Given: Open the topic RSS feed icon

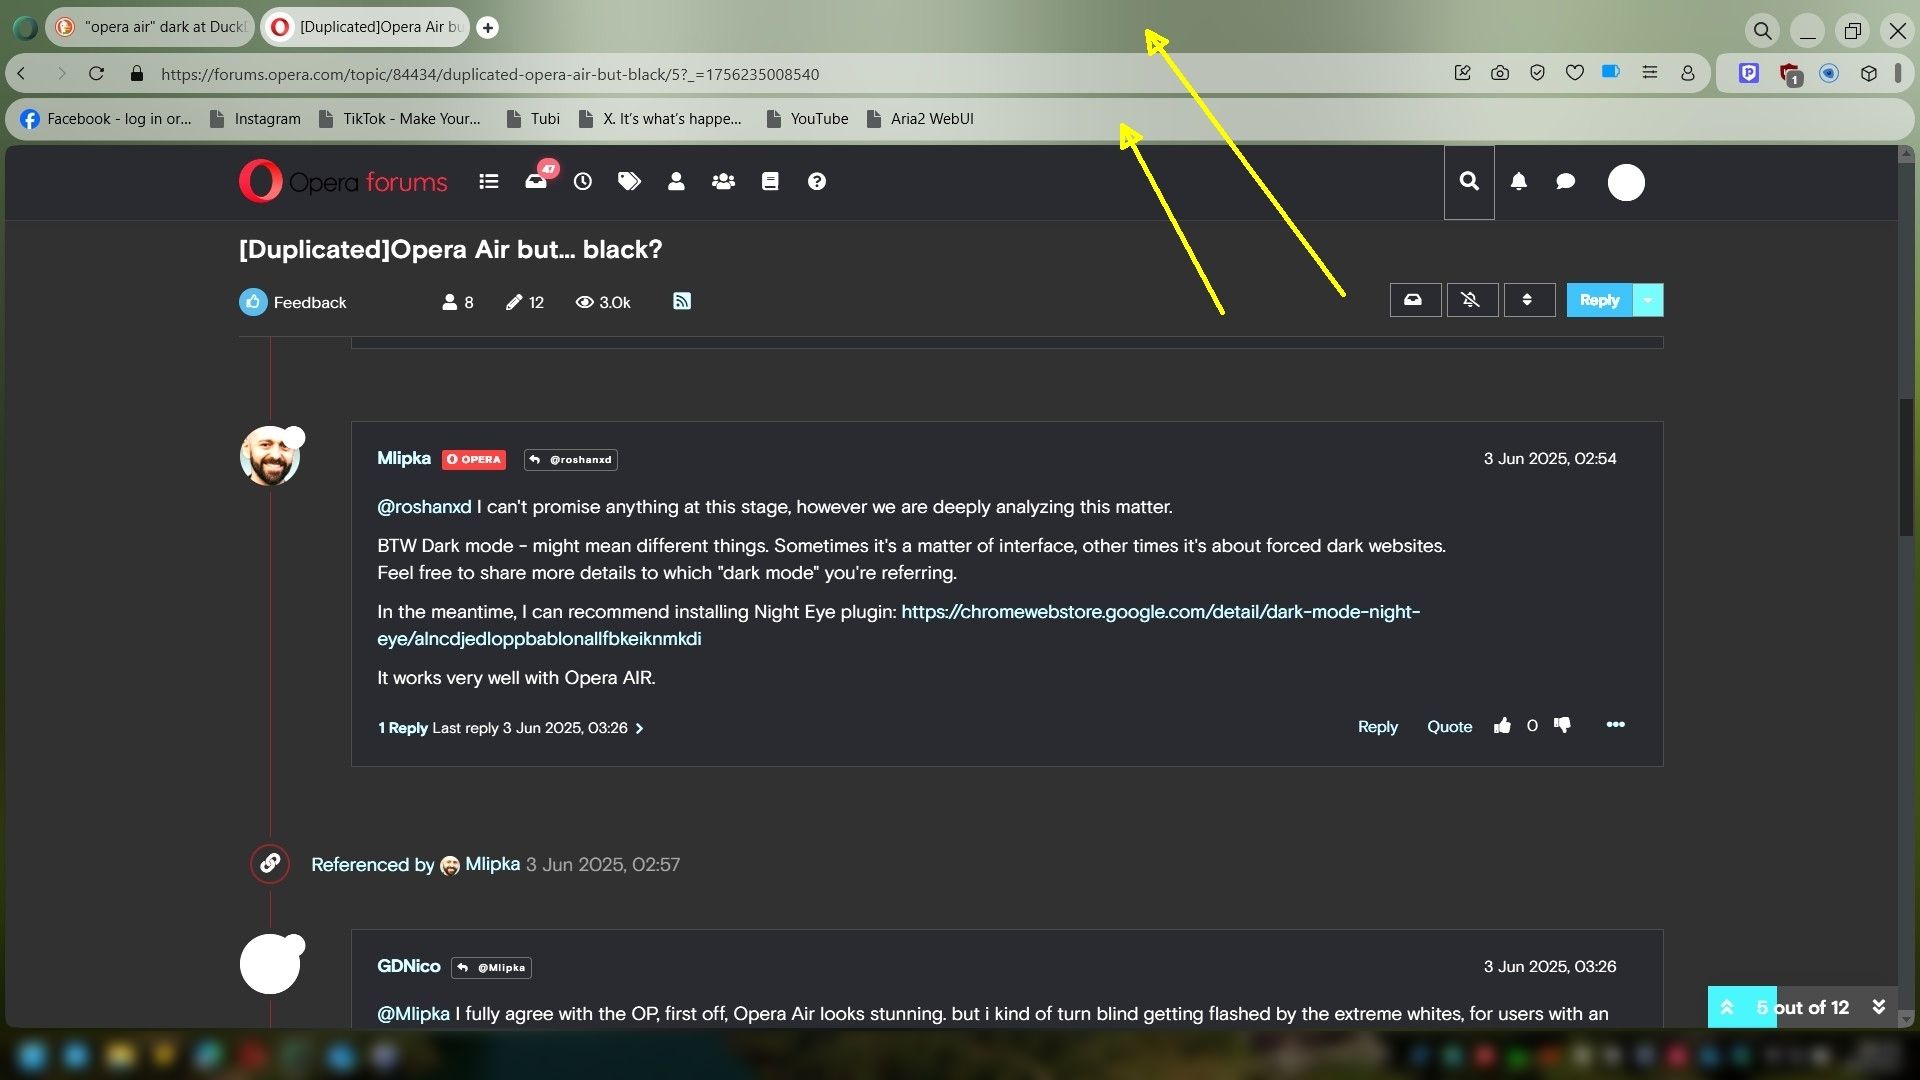Looking at the screenshot, I should (682, 301).
